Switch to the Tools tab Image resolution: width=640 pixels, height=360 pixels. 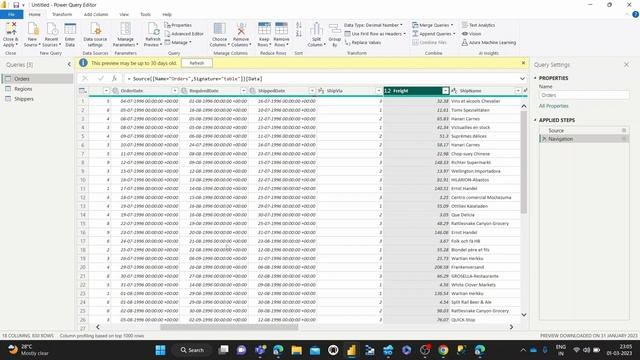(145, 14)
